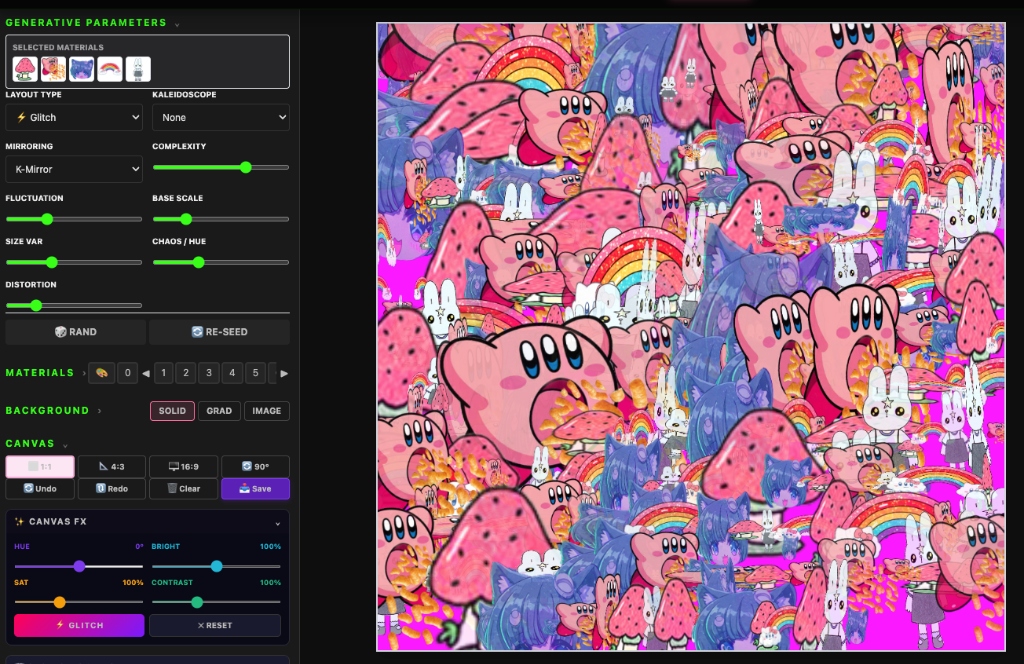Select materials page 3
1024x664 pixels.
[x=209, y=373]
